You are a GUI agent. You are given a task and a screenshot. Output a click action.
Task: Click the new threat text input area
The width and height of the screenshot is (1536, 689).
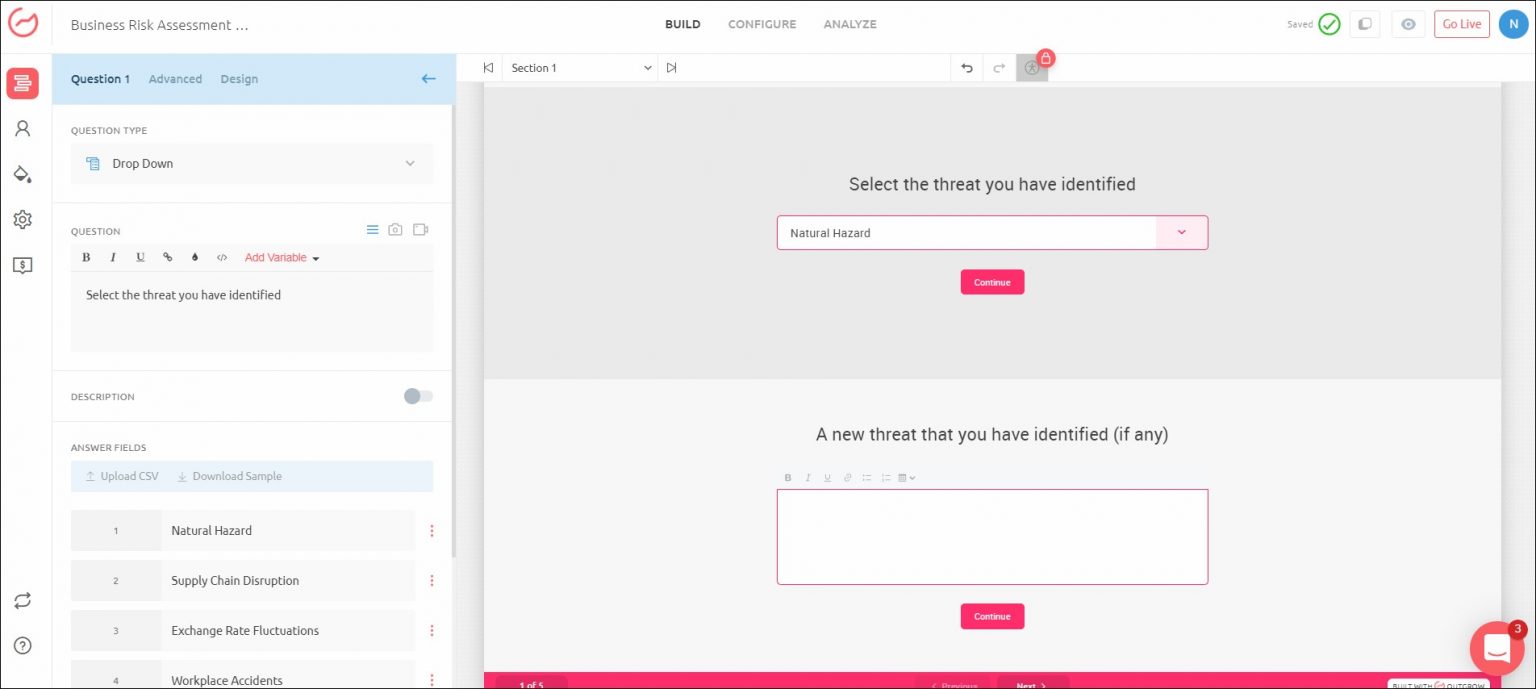(991, 536)
